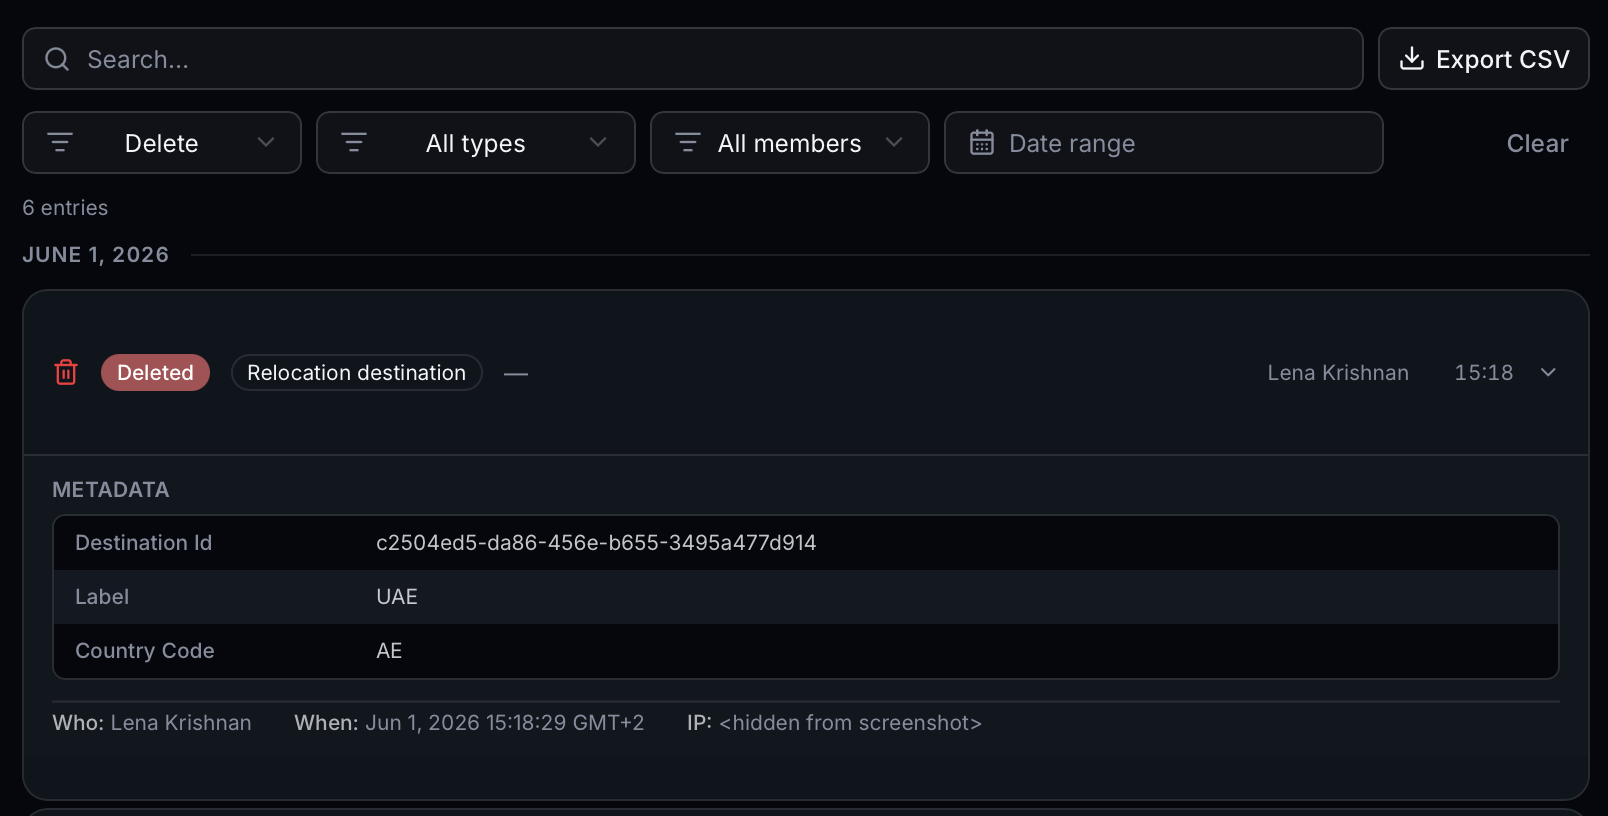Screen dimensions: 1608x816
Task: Click the Who: Lena Krishnan footer text
Action: click(152, 722)
